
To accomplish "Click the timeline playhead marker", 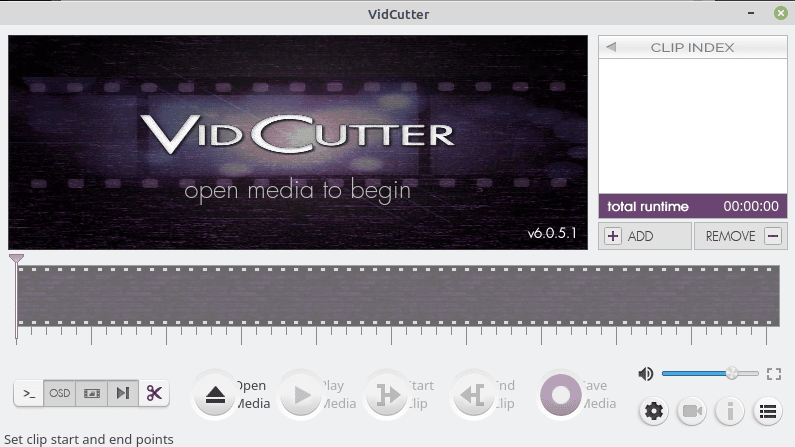I will click(16, 259).
